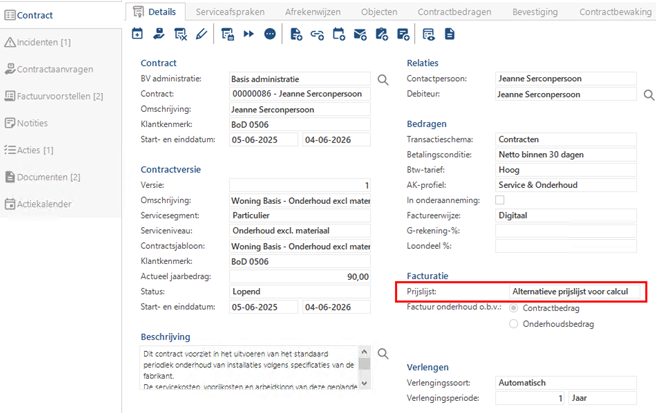
Task: Select the Onderhoudsbedrag radio option
Action: coord(513,324)
